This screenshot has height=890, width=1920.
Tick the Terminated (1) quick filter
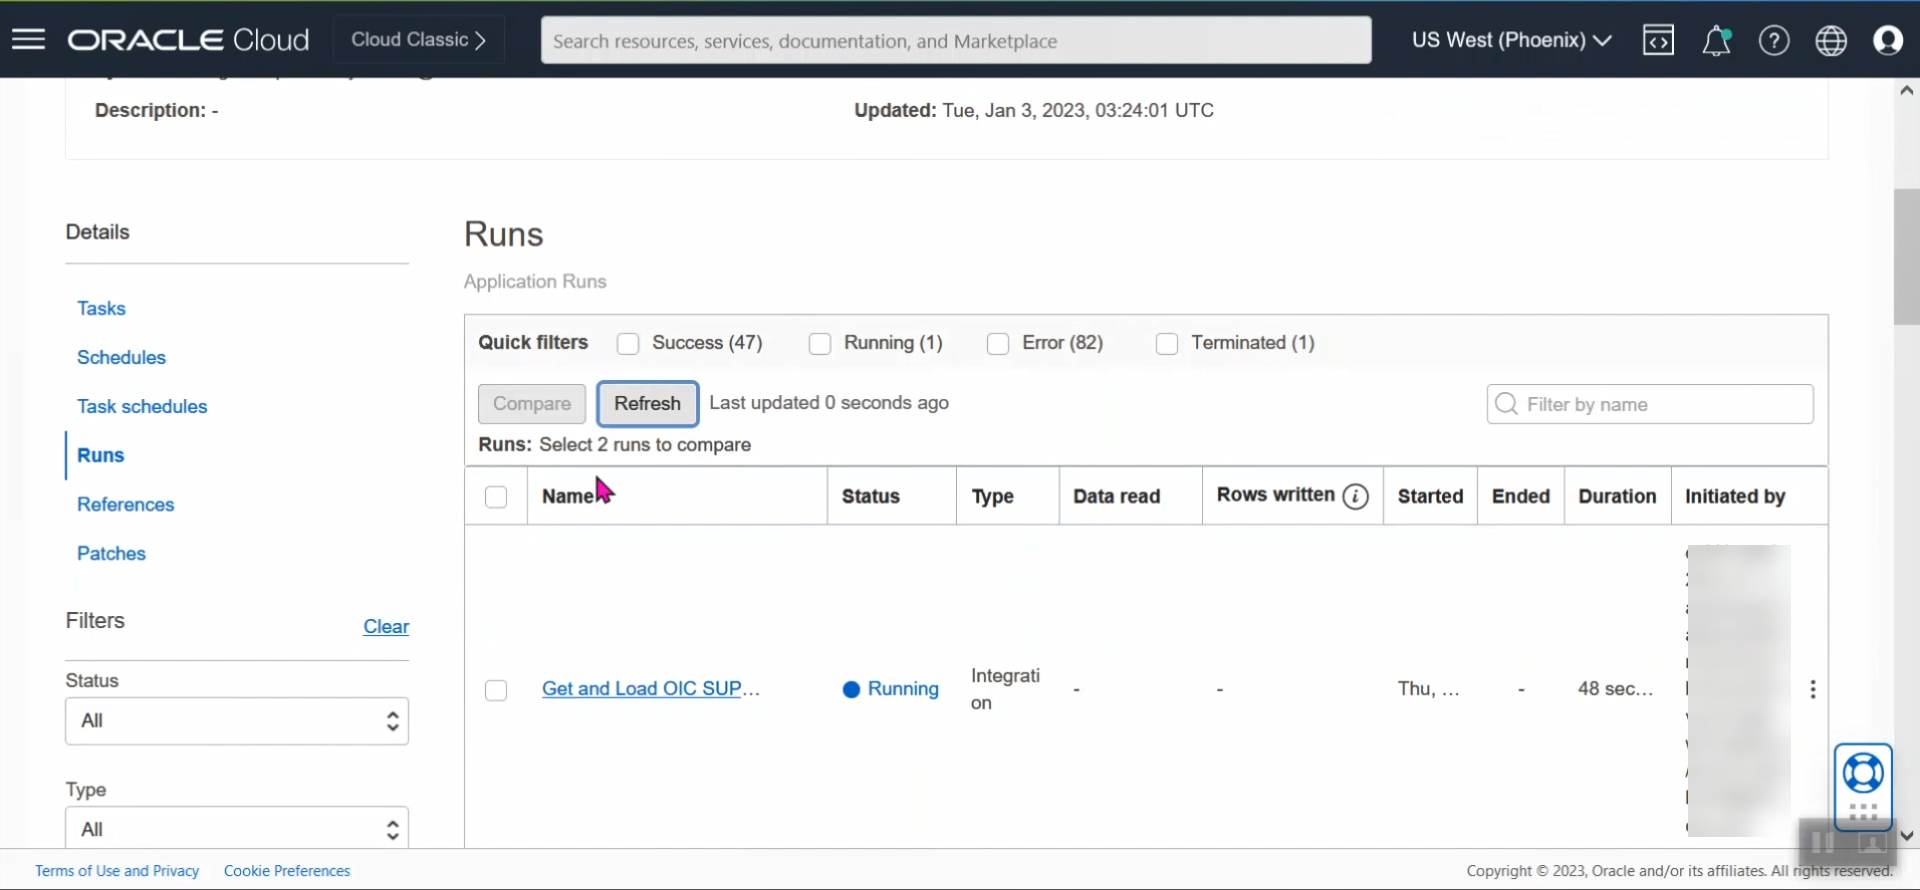coord(1166,344)
